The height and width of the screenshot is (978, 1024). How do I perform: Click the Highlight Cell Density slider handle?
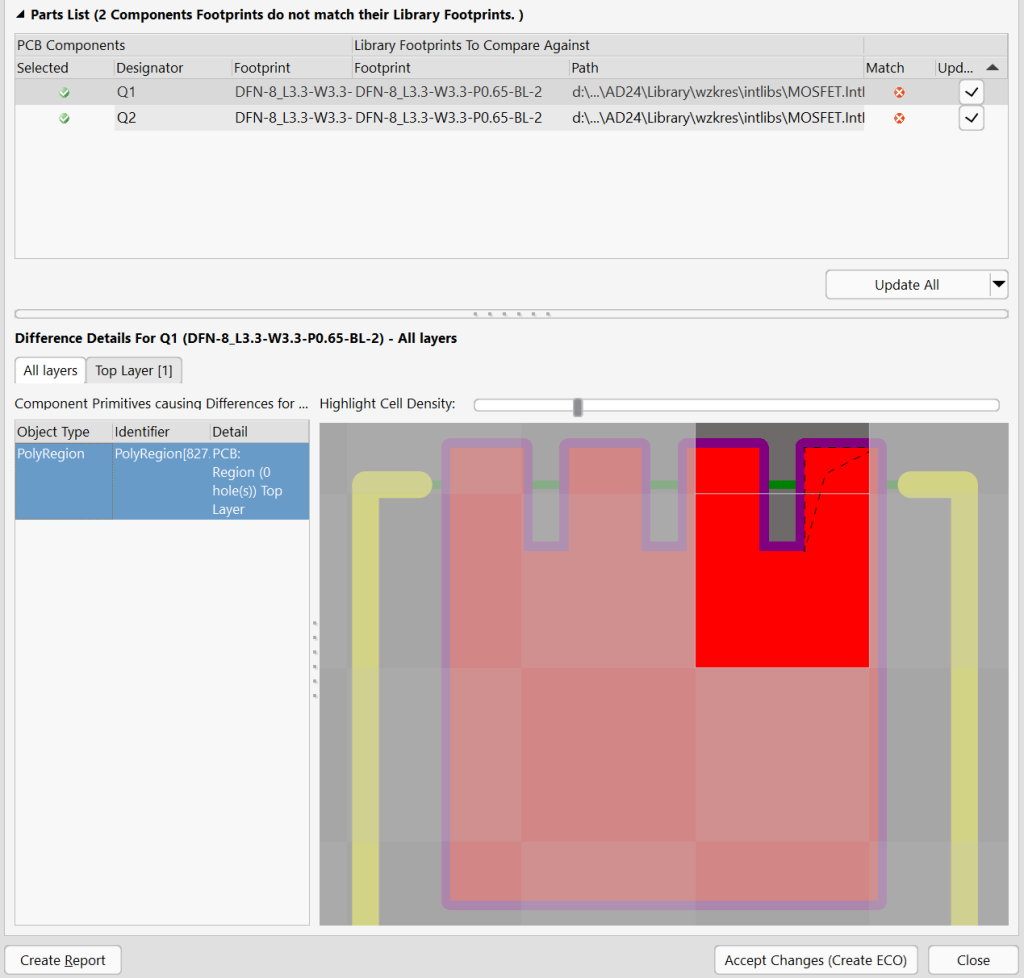(x=577, y=406)
